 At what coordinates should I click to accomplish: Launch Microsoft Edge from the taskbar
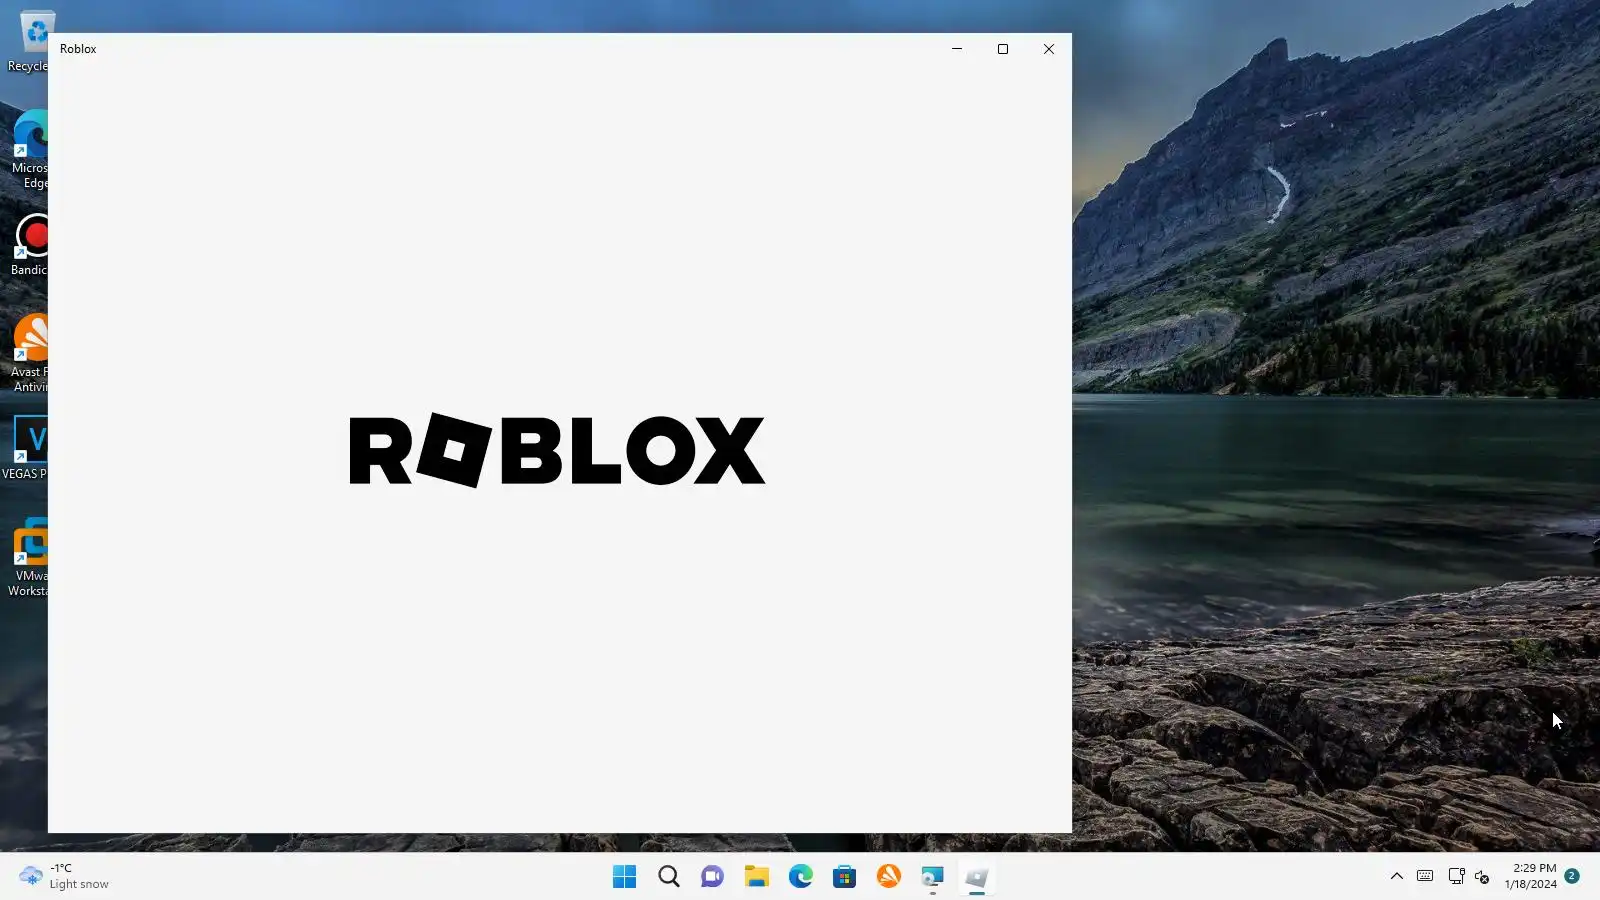tap(800, 877)
